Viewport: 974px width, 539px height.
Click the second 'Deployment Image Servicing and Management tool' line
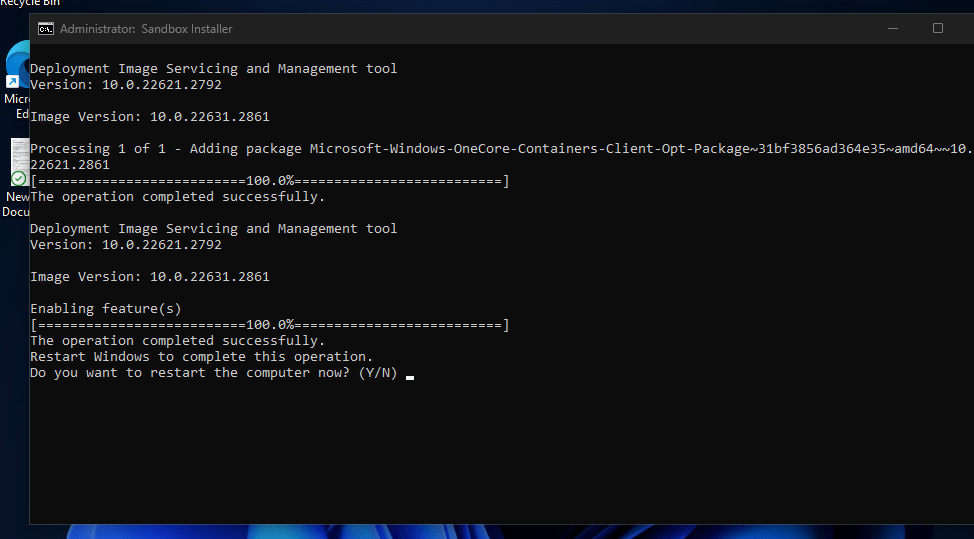pyautogui.click(x=214, y=229)
